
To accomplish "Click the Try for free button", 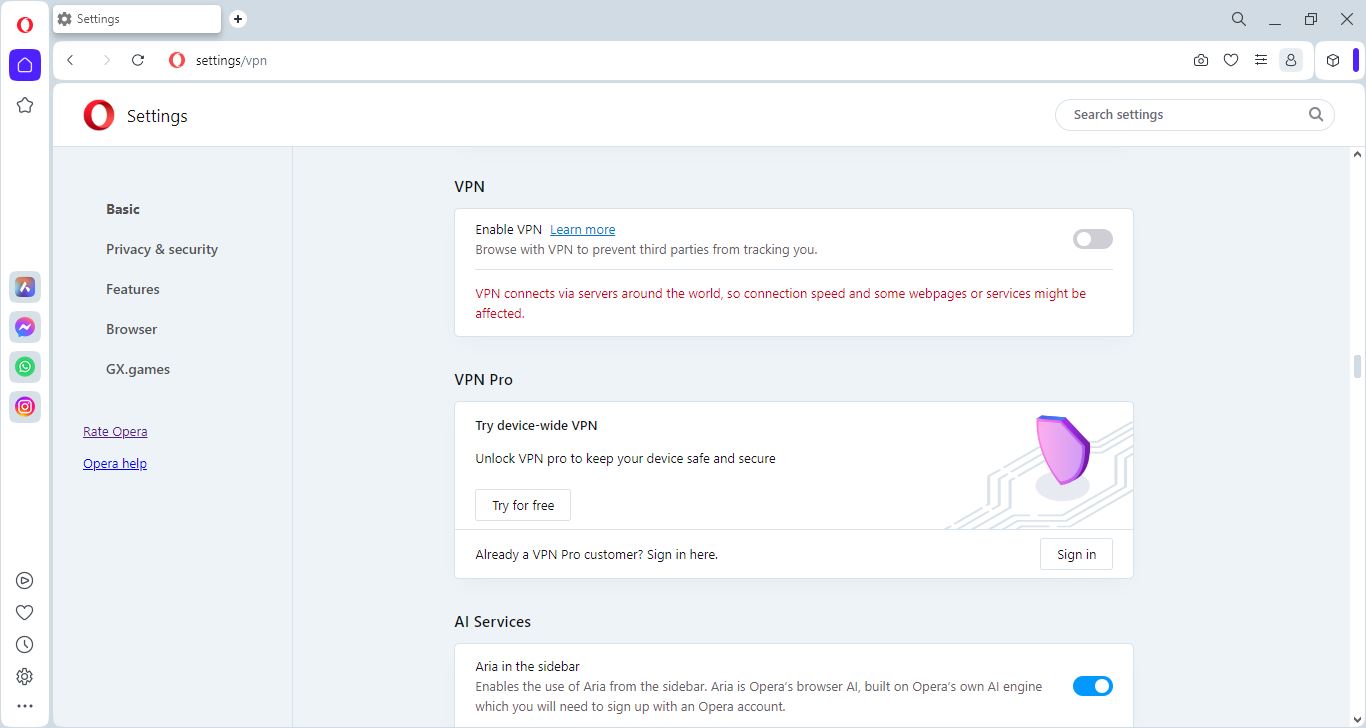I will tap(523, 505).
